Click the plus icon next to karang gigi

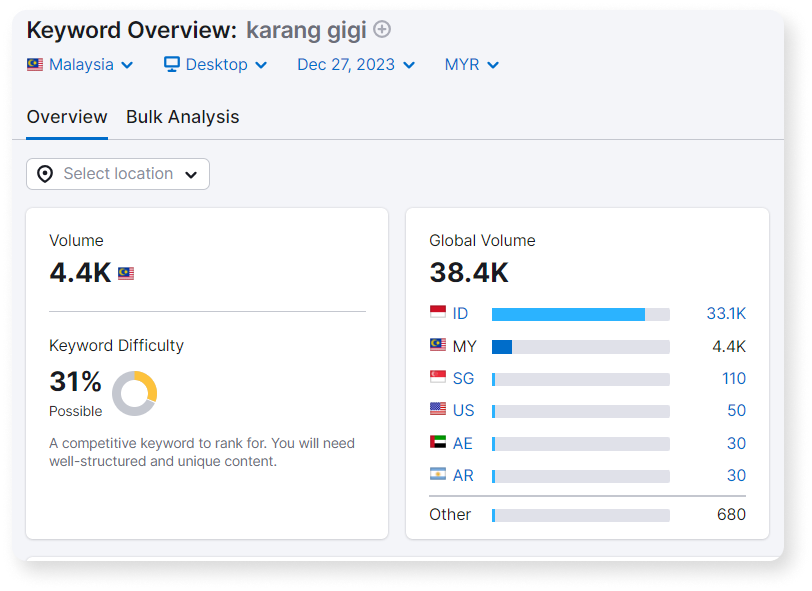(381, 30)
